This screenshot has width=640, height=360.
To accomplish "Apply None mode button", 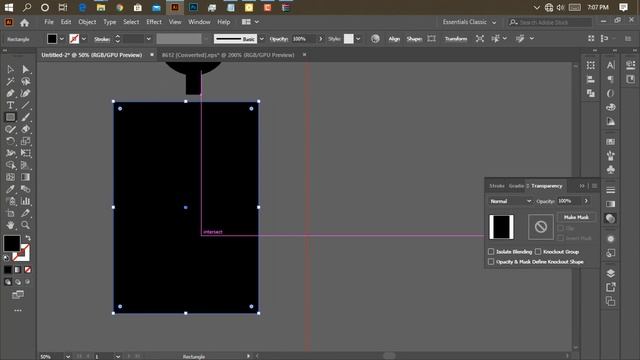I will pos(28,270).
